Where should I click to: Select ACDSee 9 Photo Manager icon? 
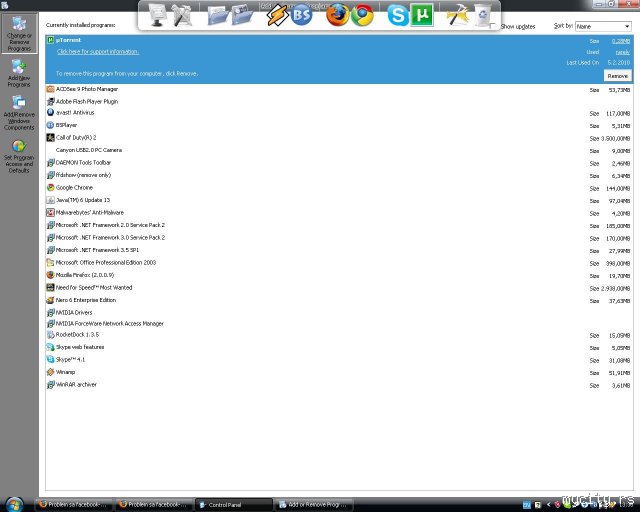(x=50, y=89)
